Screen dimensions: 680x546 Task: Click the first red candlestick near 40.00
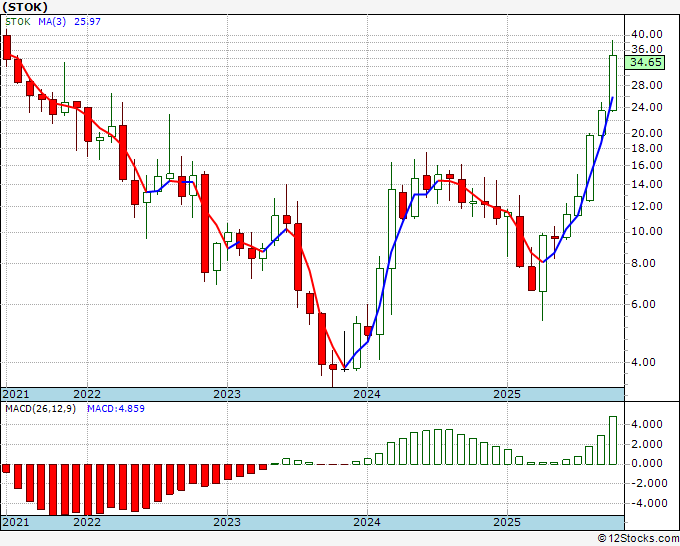pyautogui.click(x=7, y=47)
